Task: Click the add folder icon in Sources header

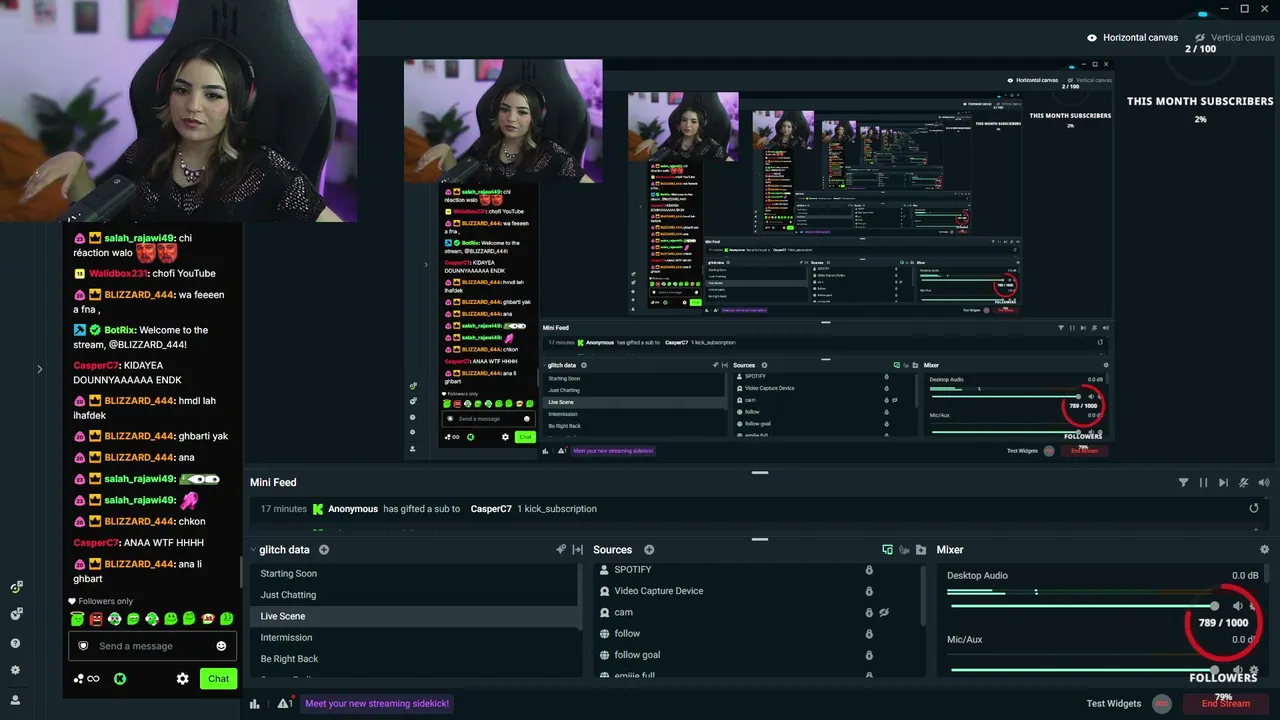Action: [x=921, y=550]
